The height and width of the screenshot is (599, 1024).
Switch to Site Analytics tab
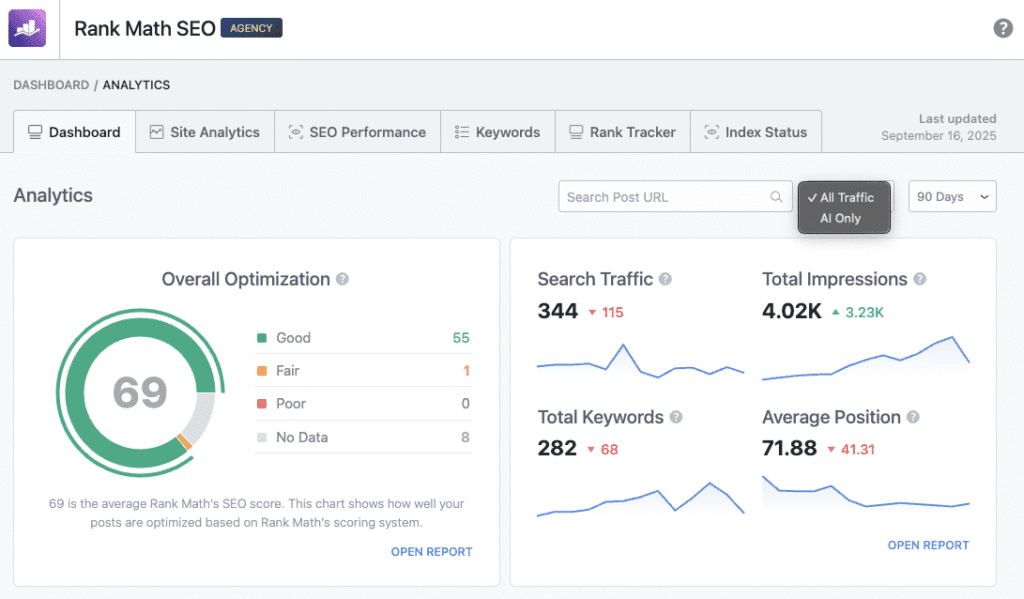204,132
